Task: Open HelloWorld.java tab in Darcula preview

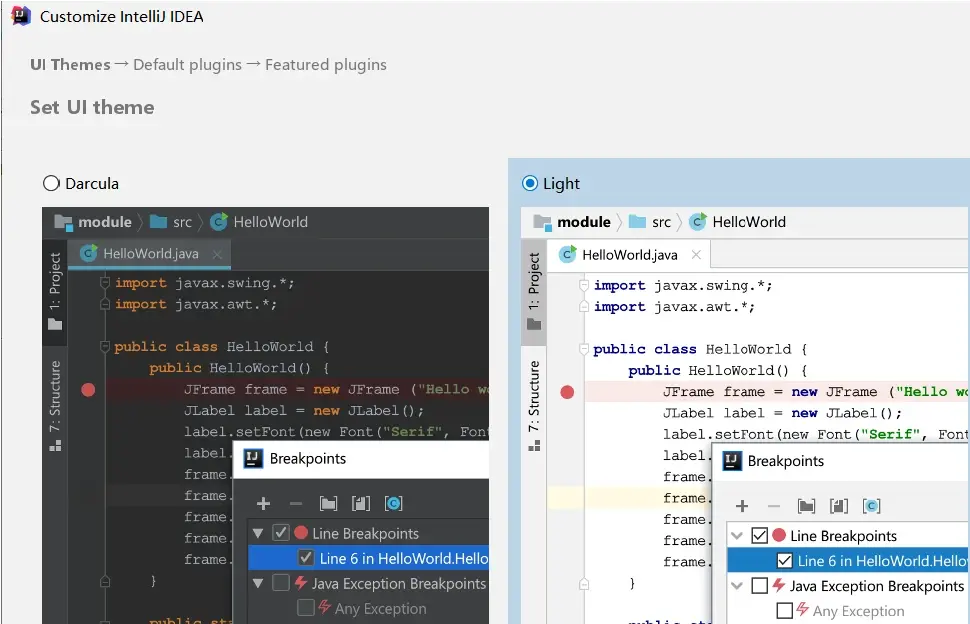Action: click(x=150, y=254)
